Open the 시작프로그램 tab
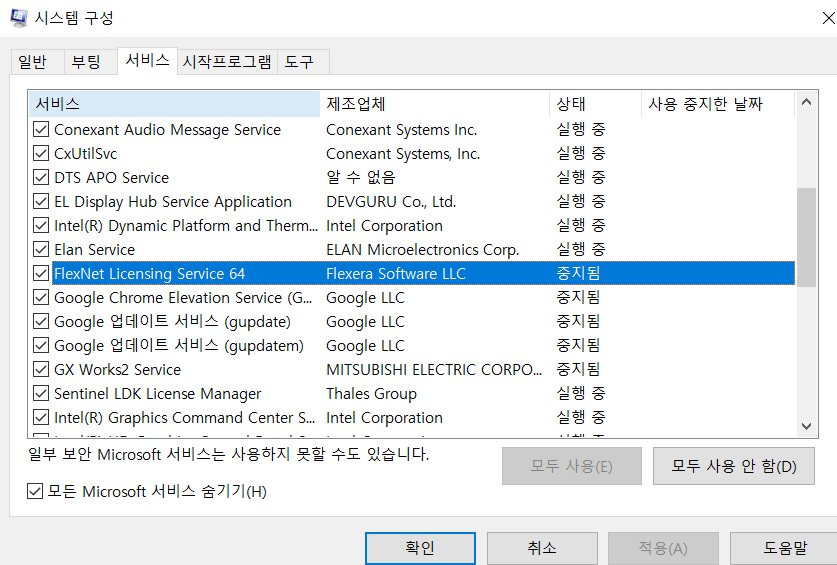This screenshot has width=837, height=565. 227,62
